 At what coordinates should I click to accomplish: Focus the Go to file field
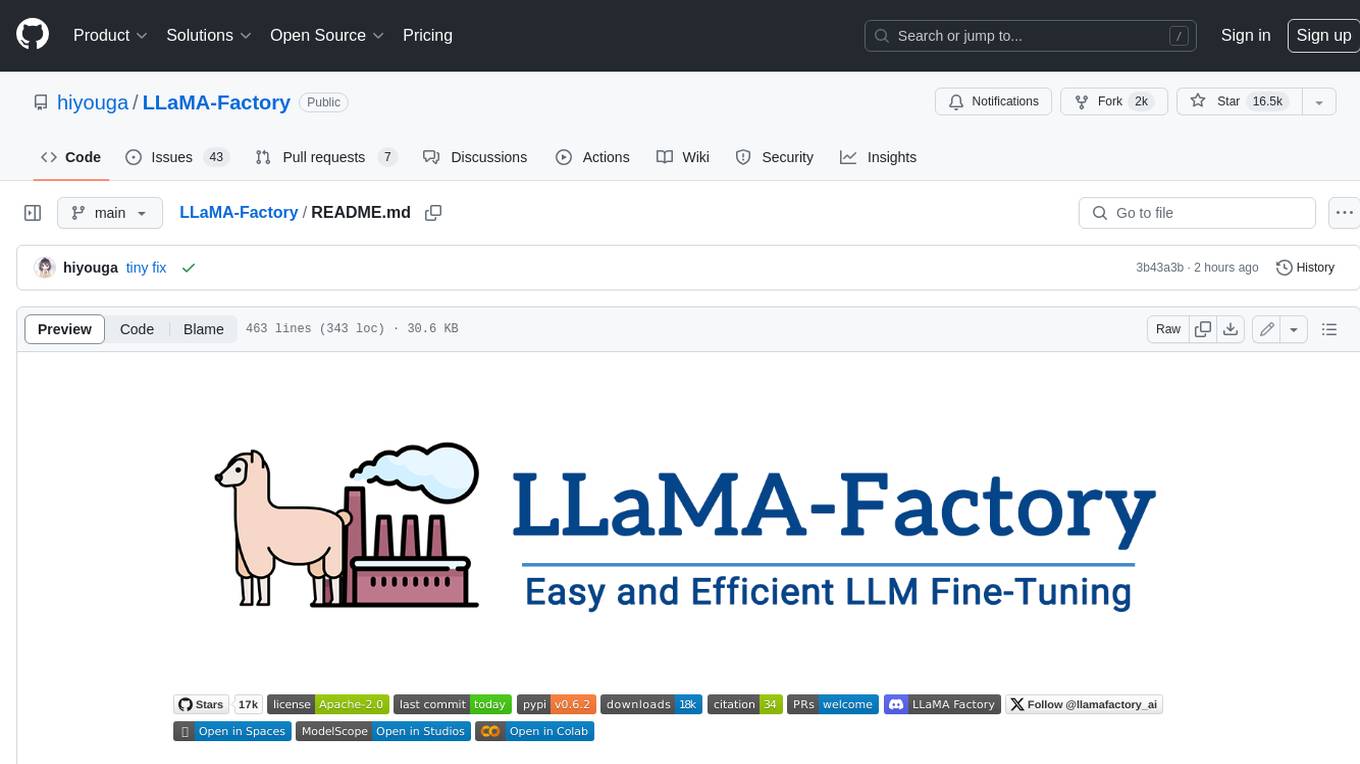click(1197, 213)
